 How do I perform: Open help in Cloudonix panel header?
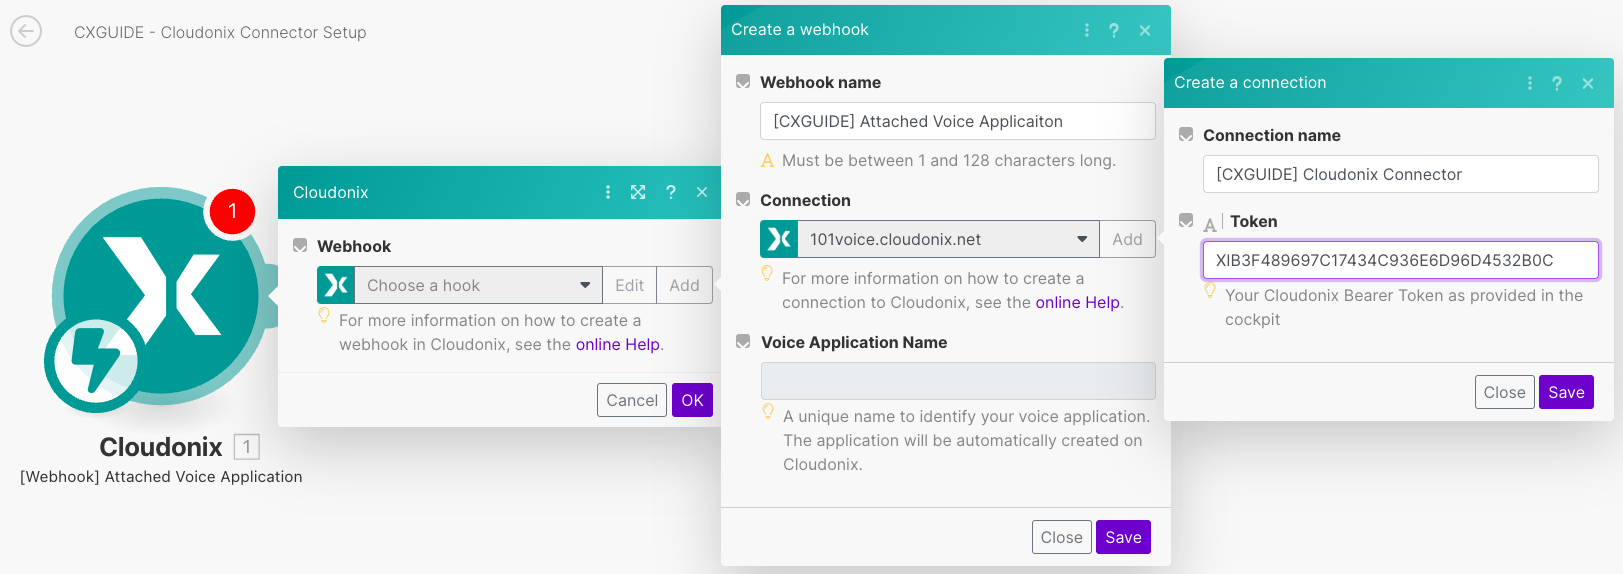(x=671, y=192)
